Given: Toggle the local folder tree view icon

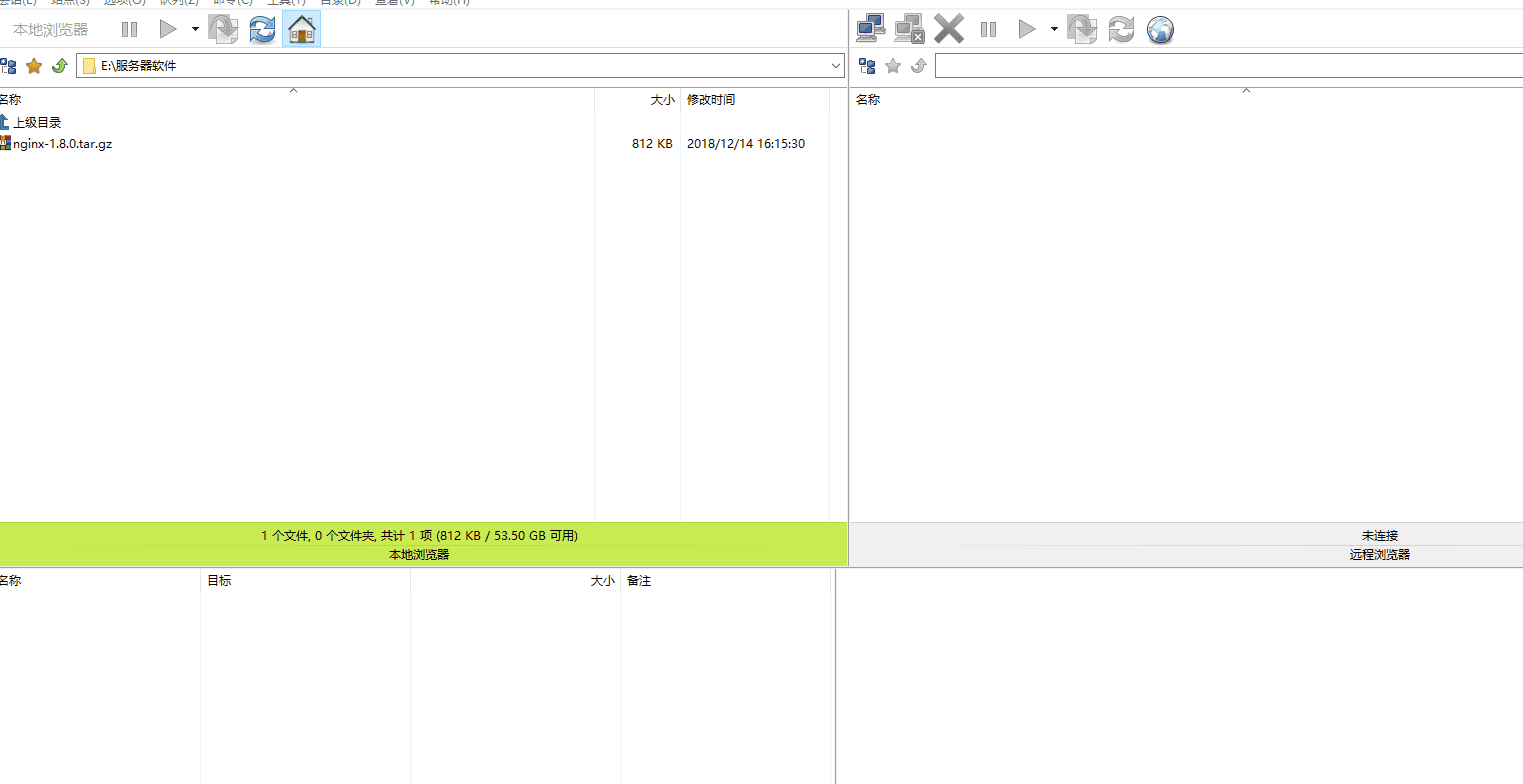Looking at the screenshot, I should pyautogui.click(x=9, y=65).
